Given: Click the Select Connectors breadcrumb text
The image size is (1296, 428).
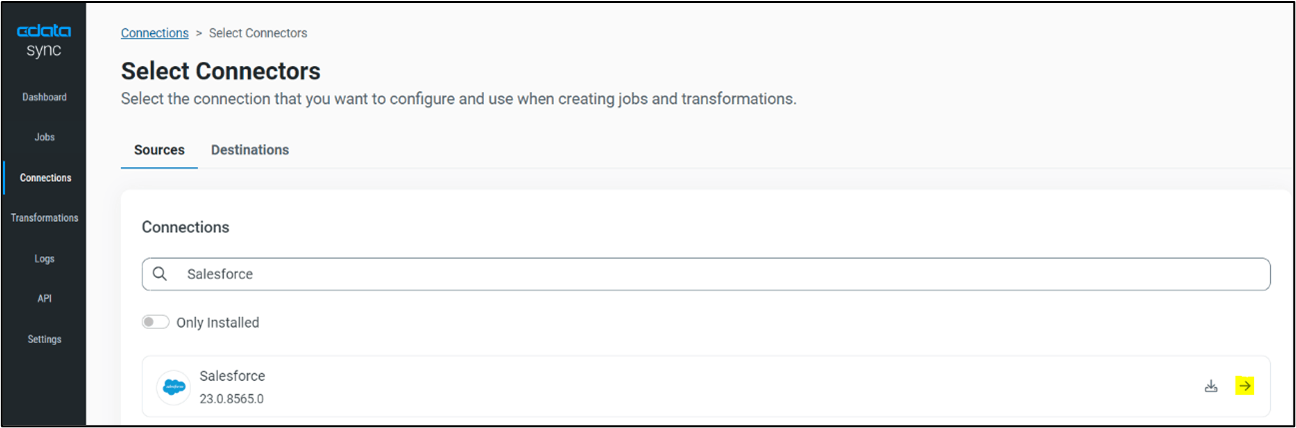Looking at the screenshot, I should click(258, 33).
